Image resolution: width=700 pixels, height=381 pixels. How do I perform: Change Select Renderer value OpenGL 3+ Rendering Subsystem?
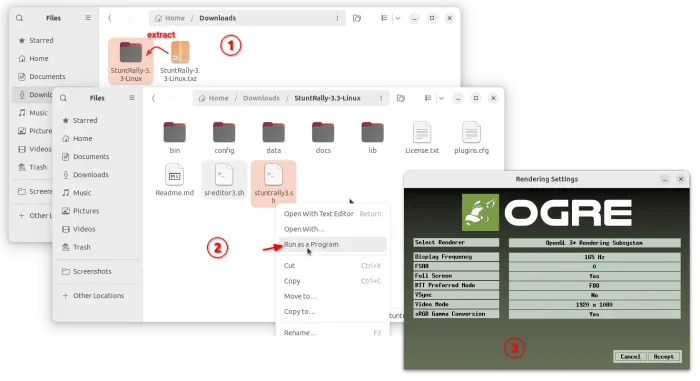pos(594,243)
